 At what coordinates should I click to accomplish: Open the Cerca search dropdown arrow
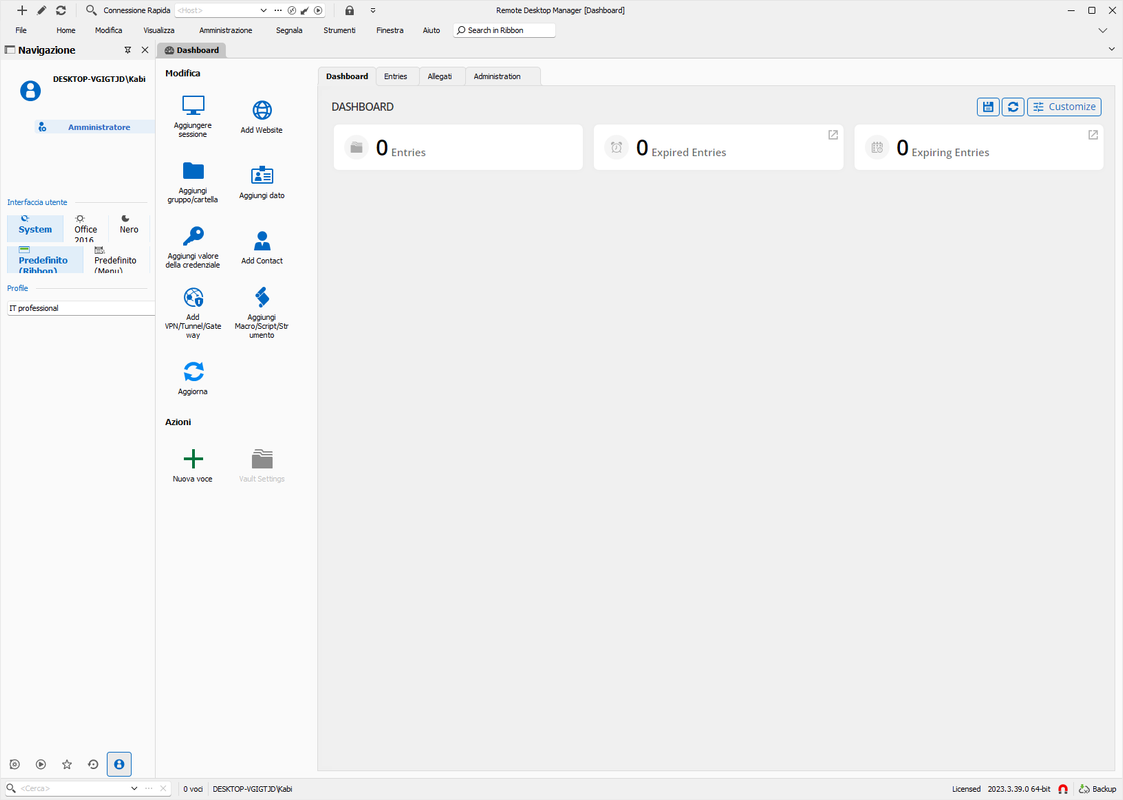(x=134, y=789)
